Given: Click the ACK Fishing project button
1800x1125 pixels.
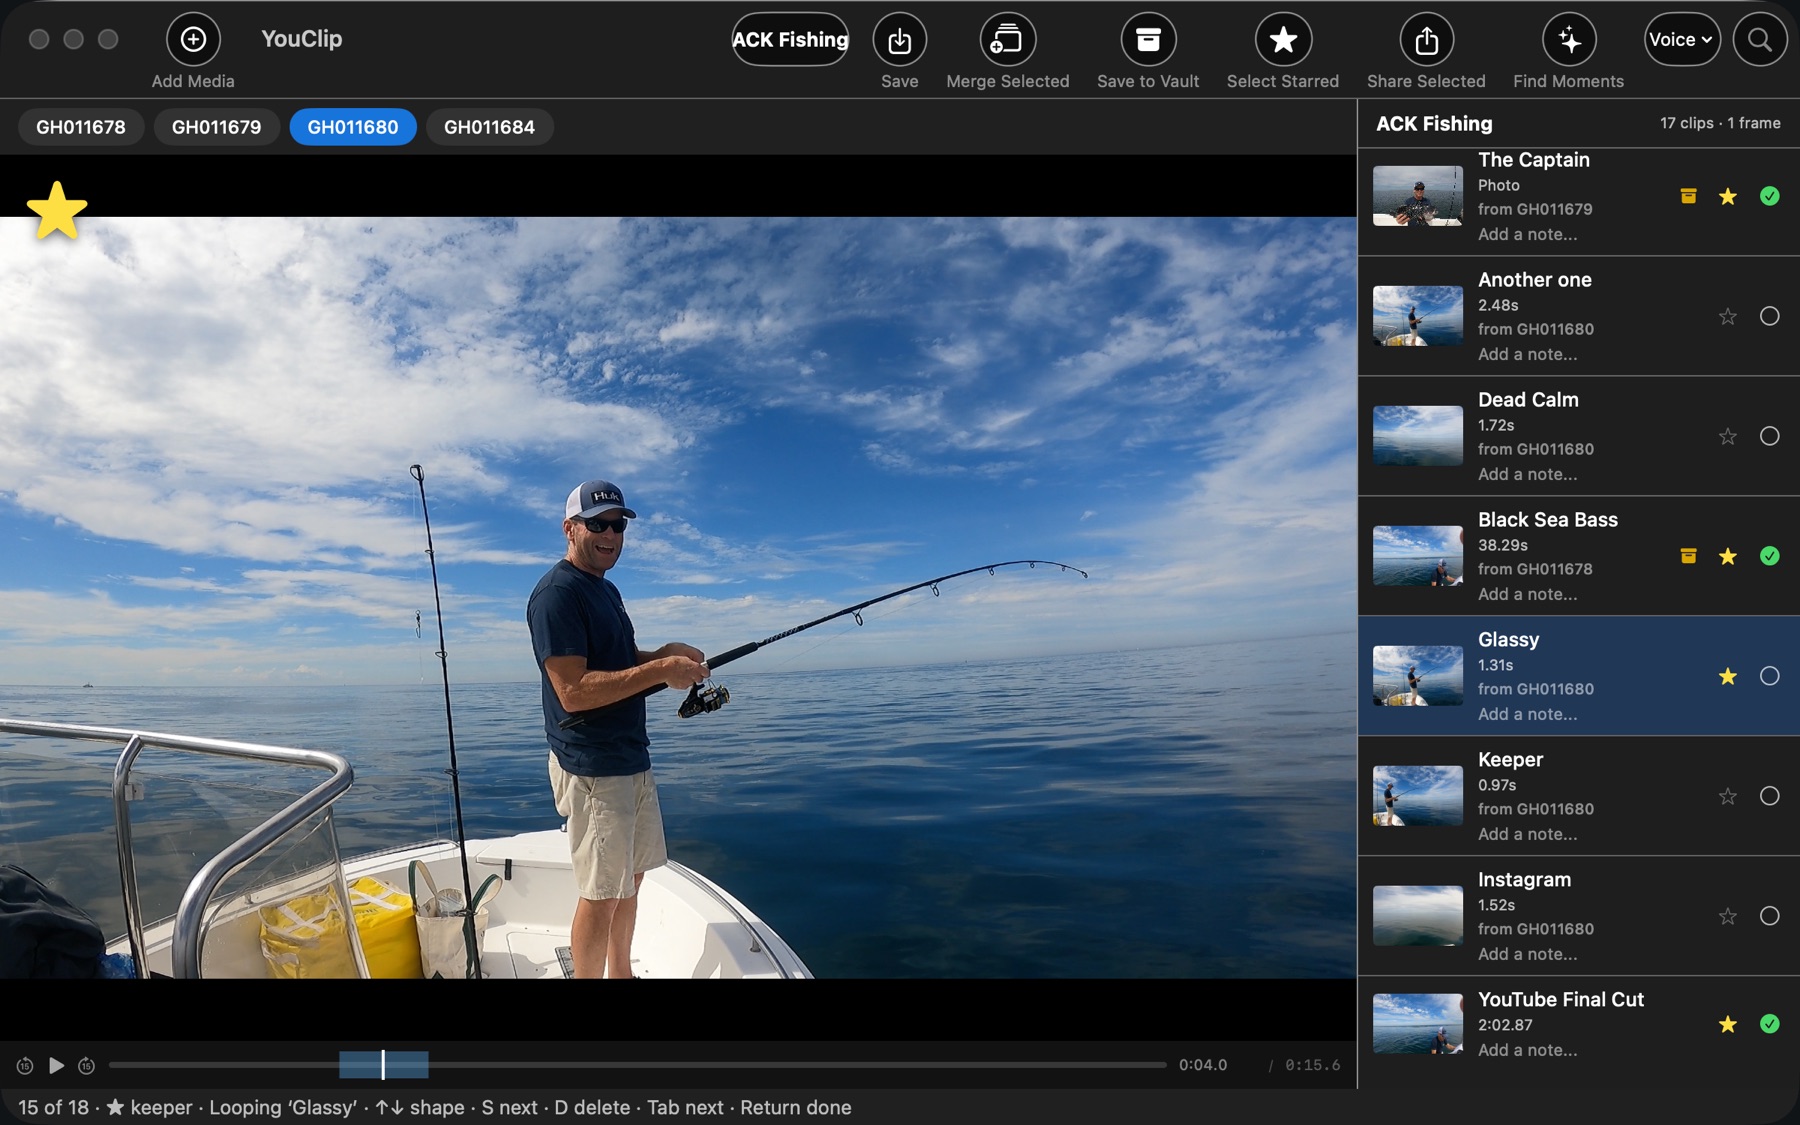Looking at the screenshot, I should click(x=790, y=39).
